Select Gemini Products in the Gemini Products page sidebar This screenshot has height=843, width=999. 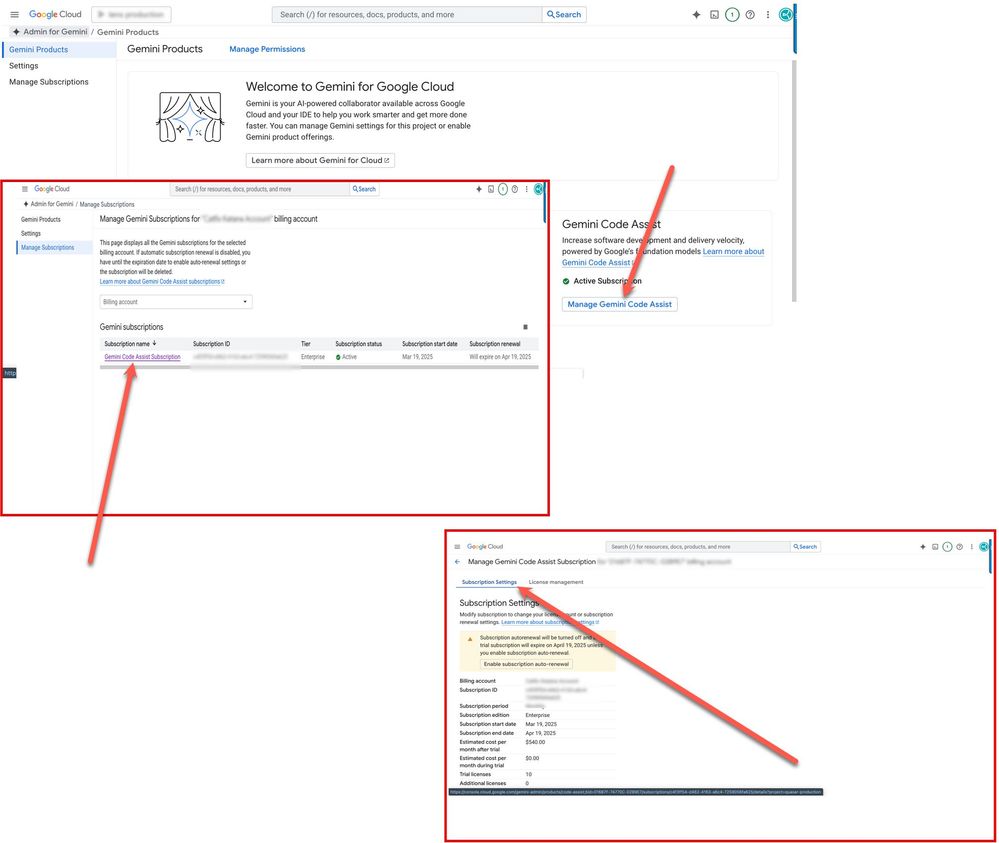tap(59, 50)
